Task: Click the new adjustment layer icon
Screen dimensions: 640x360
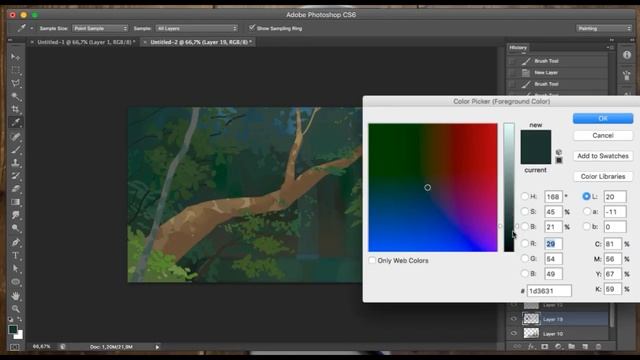Action: [x=558, y=347]
